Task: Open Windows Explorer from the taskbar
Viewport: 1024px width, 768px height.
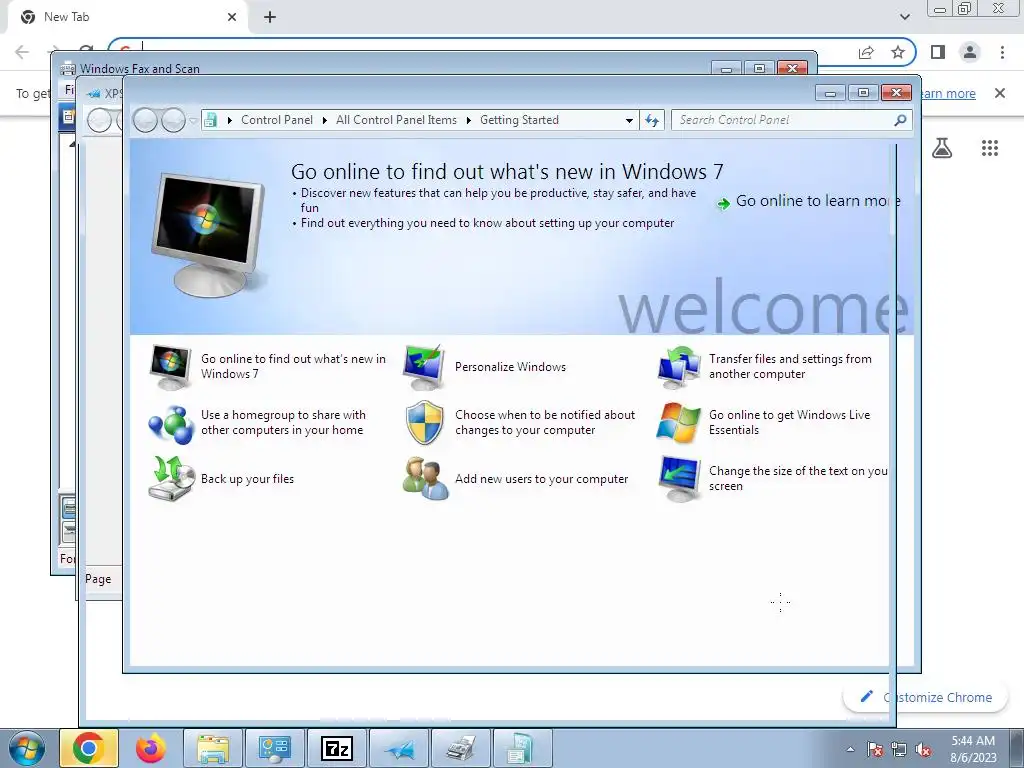Action: tap(213, 748)
